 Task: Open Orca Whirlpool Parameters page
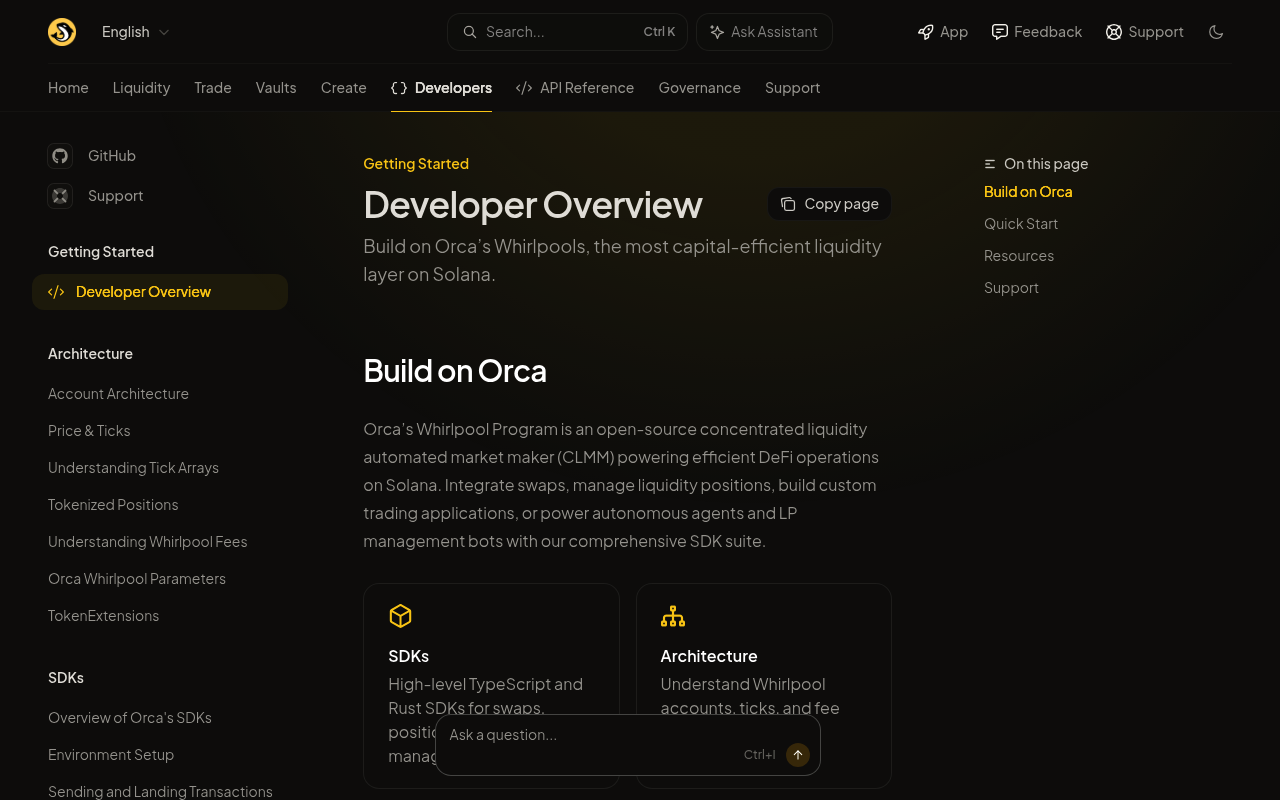137,579
